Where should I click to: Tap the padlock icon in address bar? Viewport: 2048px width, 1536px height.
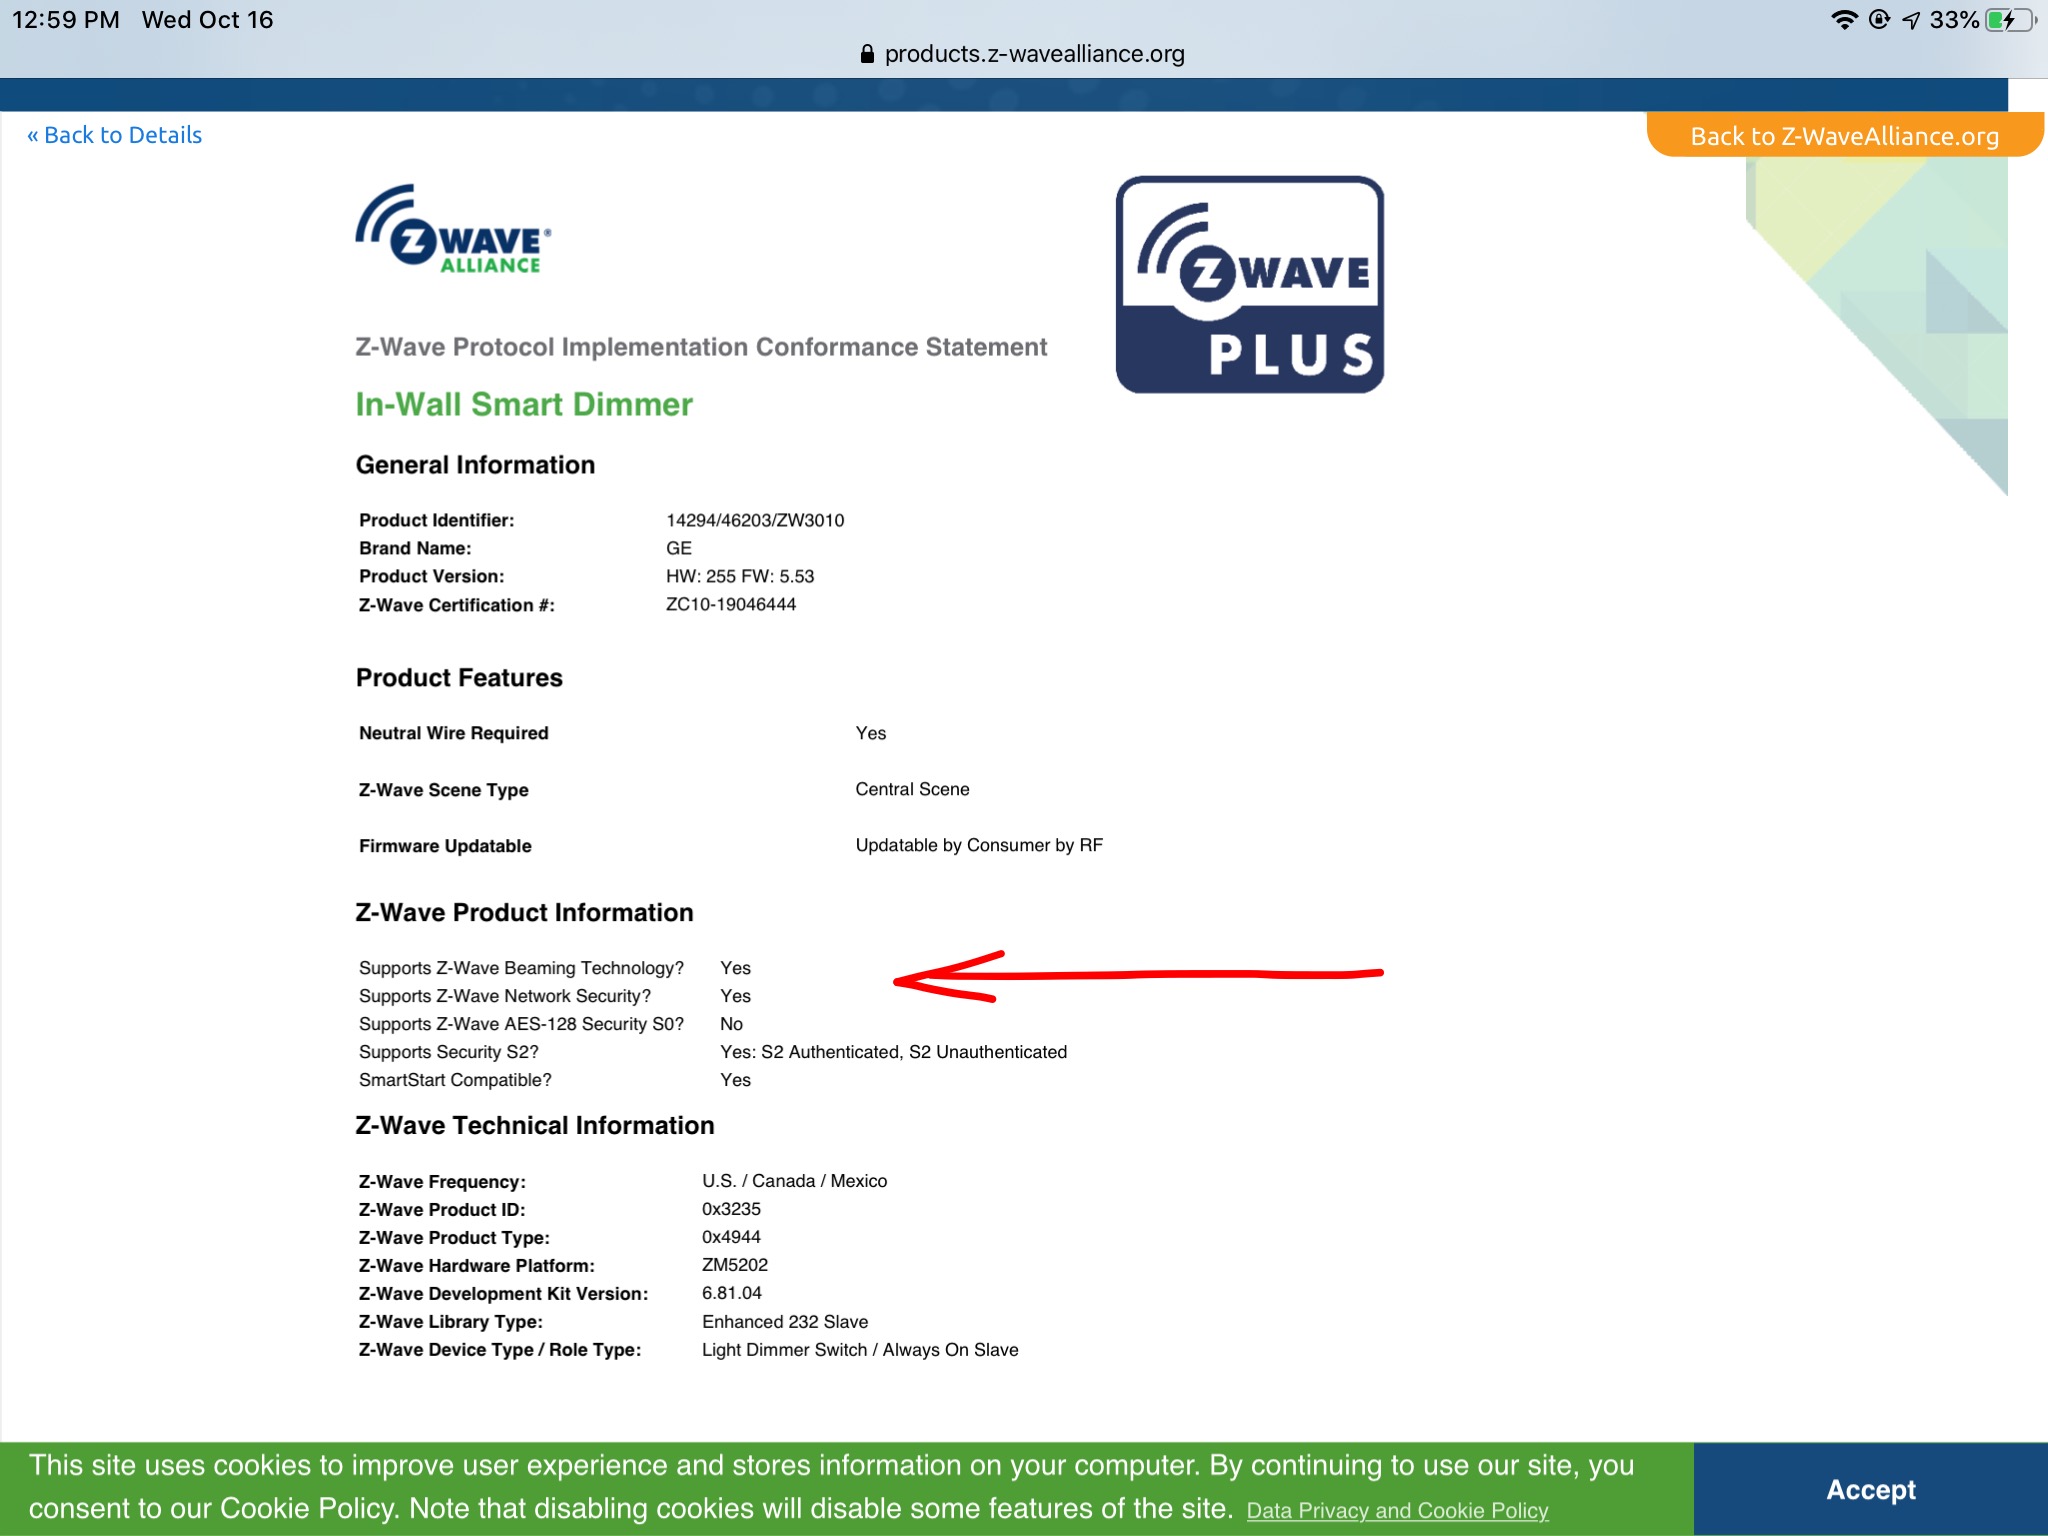tap(867, 54)
